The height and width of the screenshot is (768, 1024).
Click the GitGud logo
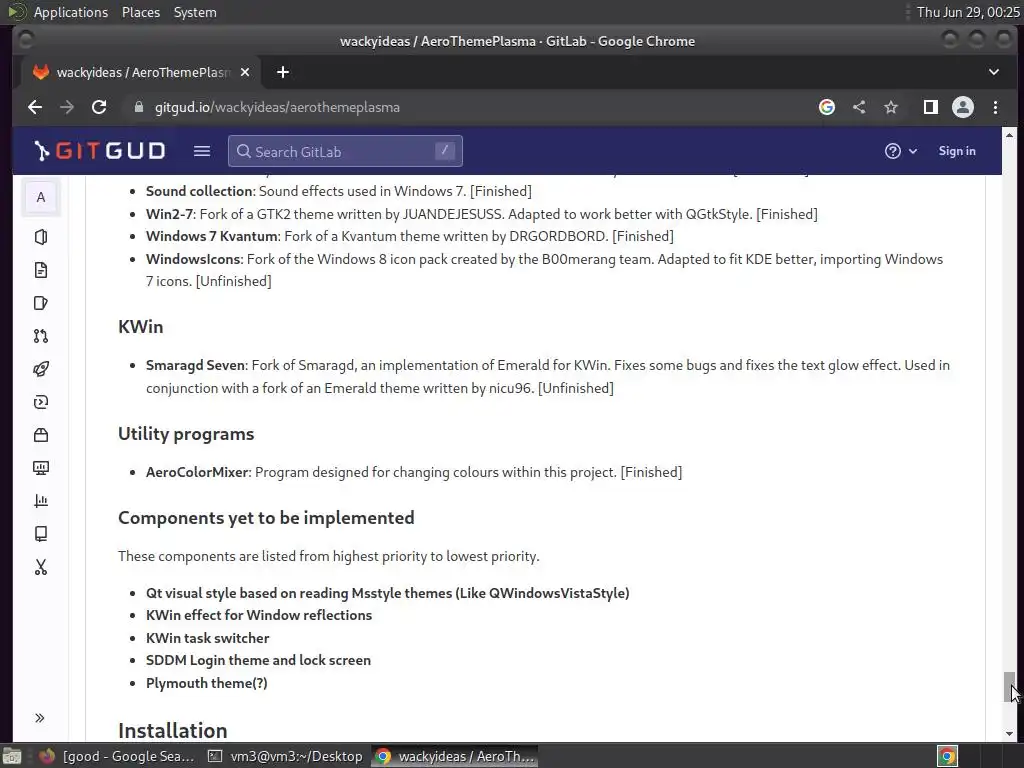(x=99, y=151)
